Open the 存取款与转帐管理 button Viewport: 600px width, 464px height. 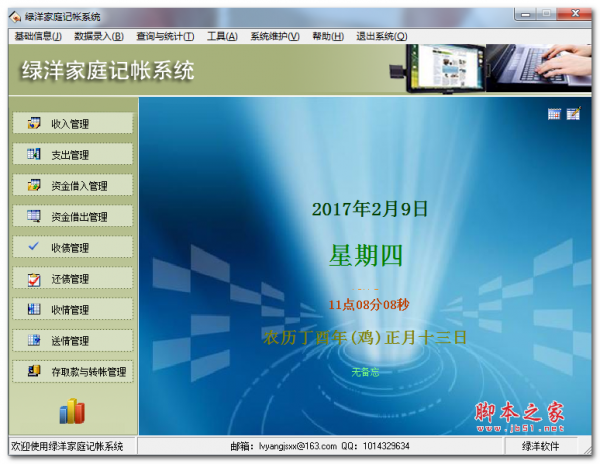[x=73, y=371]
